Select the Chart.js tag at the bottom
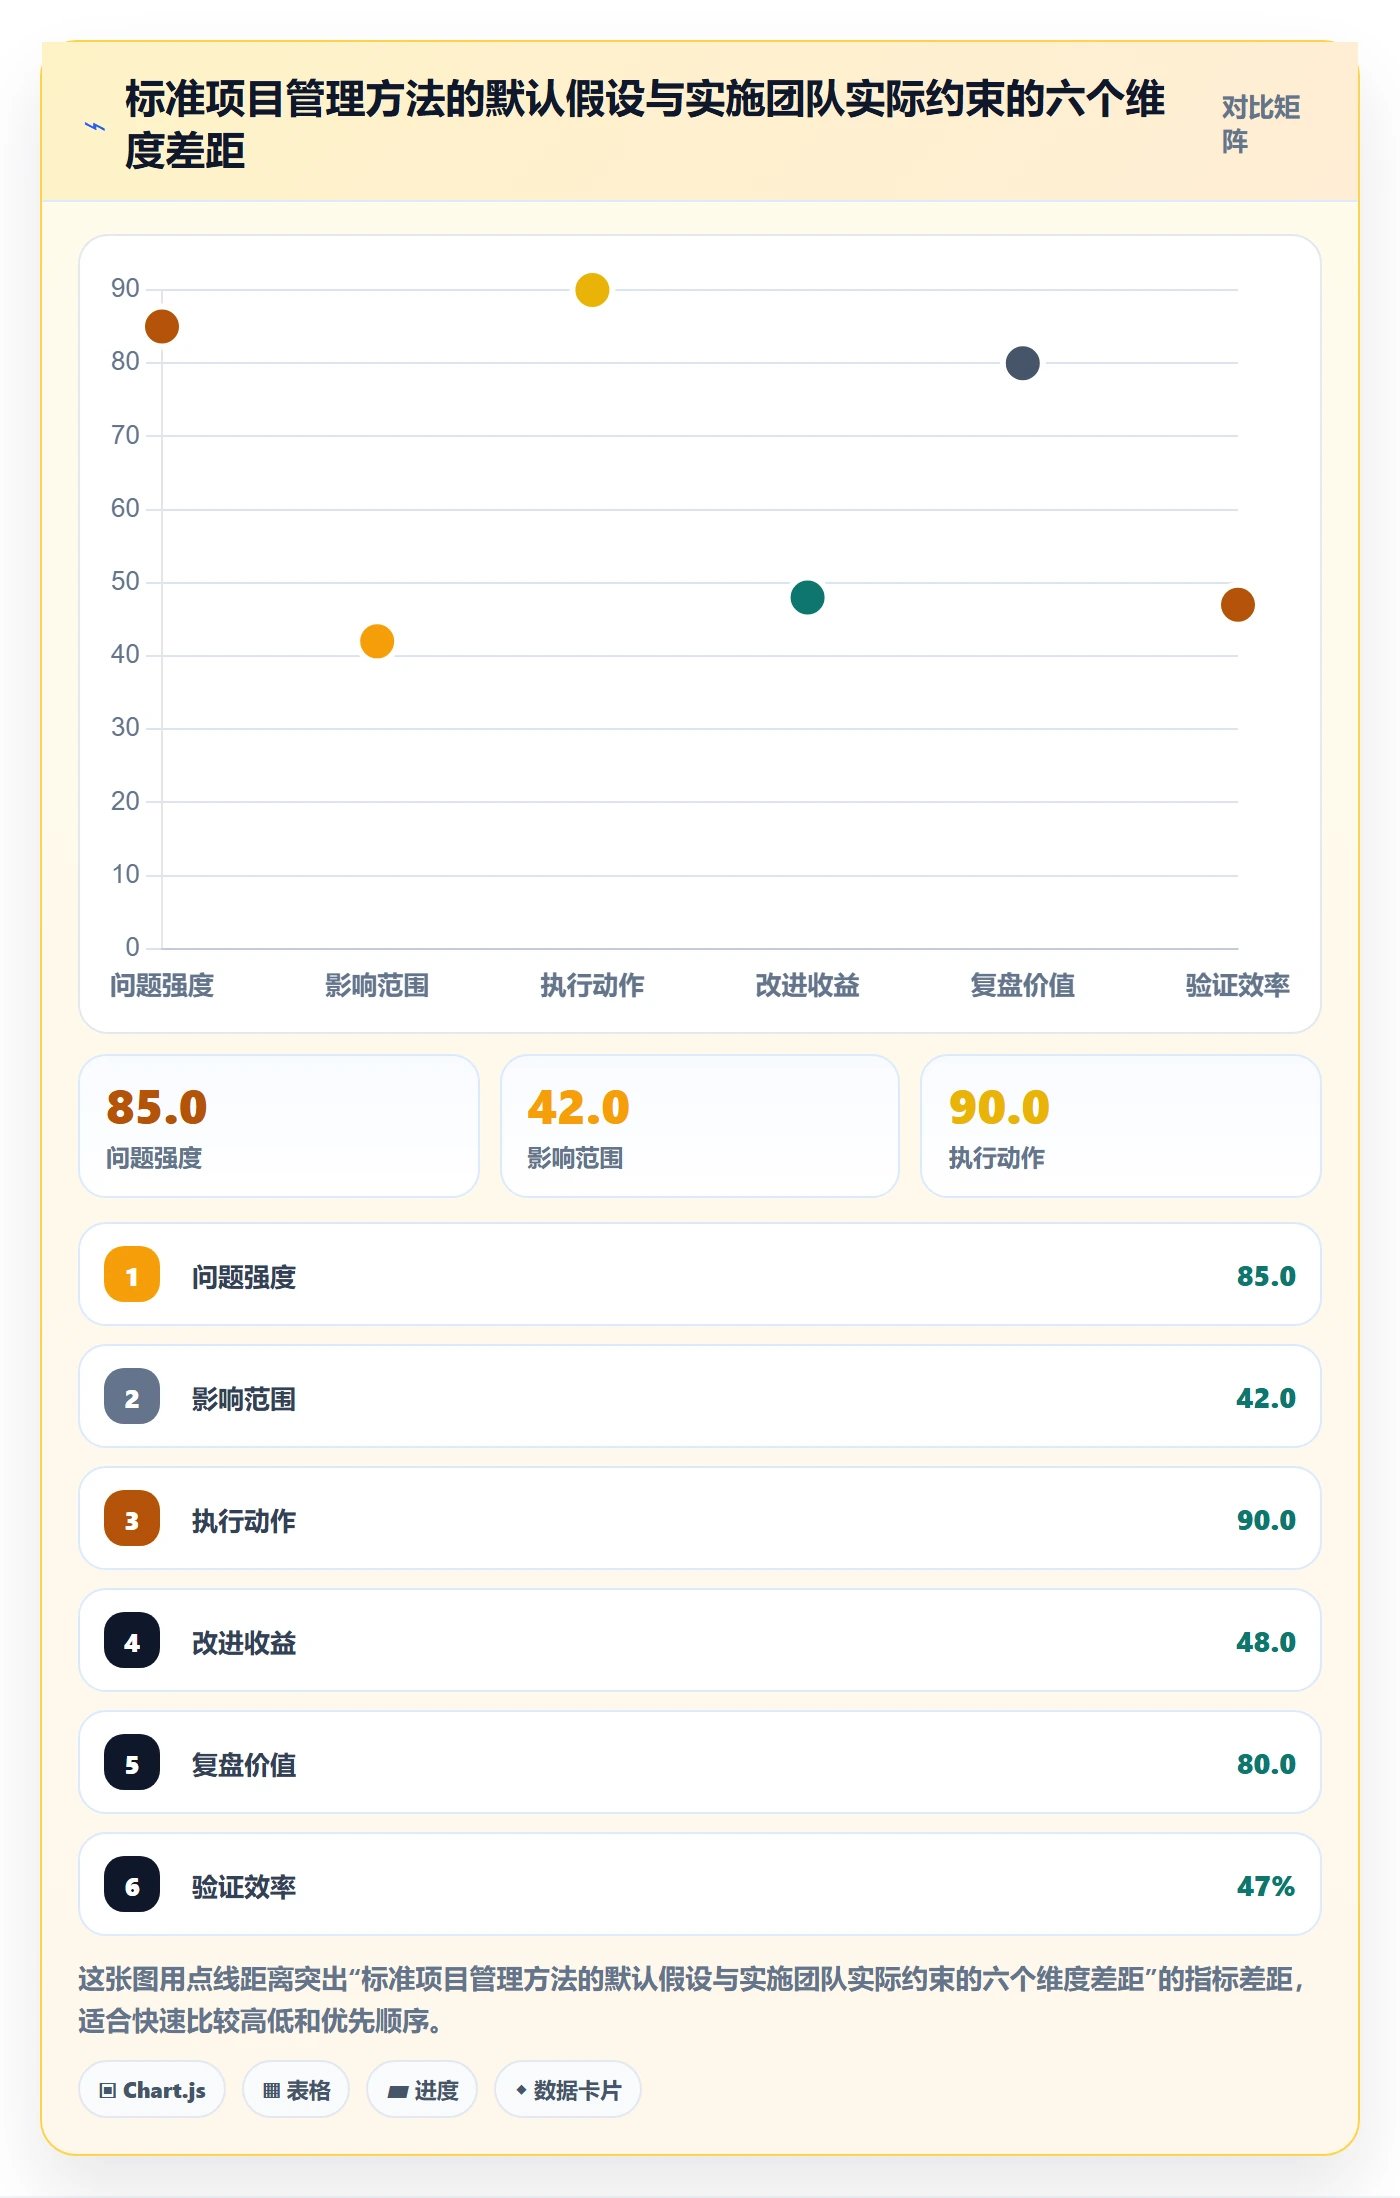The height and width of the screenshot is (2198, 1400). pos(152,2089)
